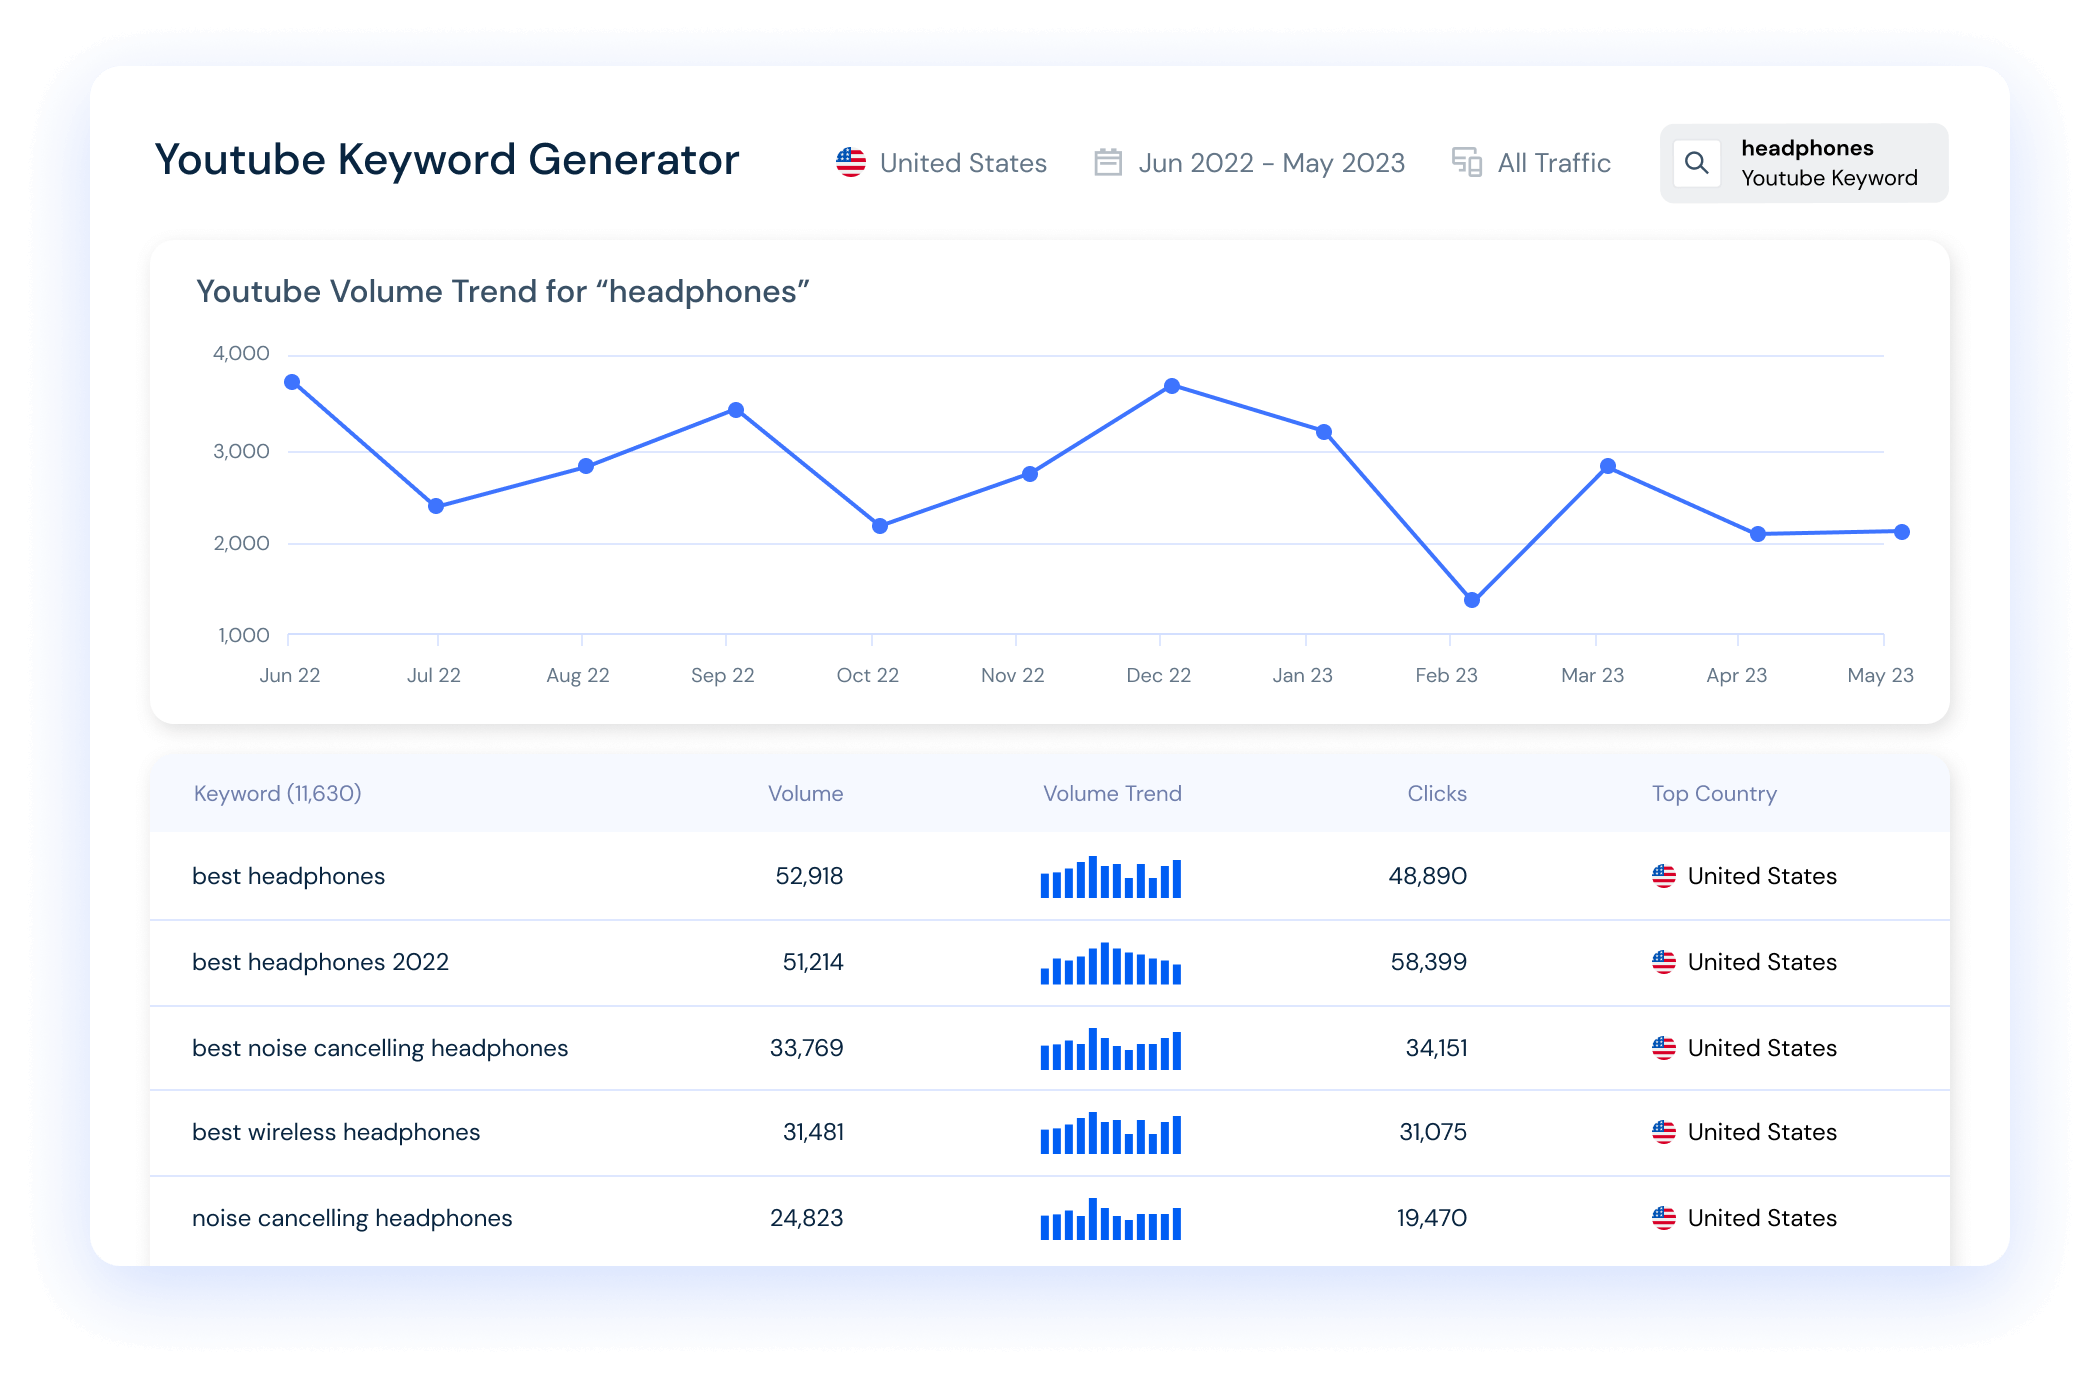Click the search magnifier icon
The image size is (2100, 1380).
click(1696, 163)
